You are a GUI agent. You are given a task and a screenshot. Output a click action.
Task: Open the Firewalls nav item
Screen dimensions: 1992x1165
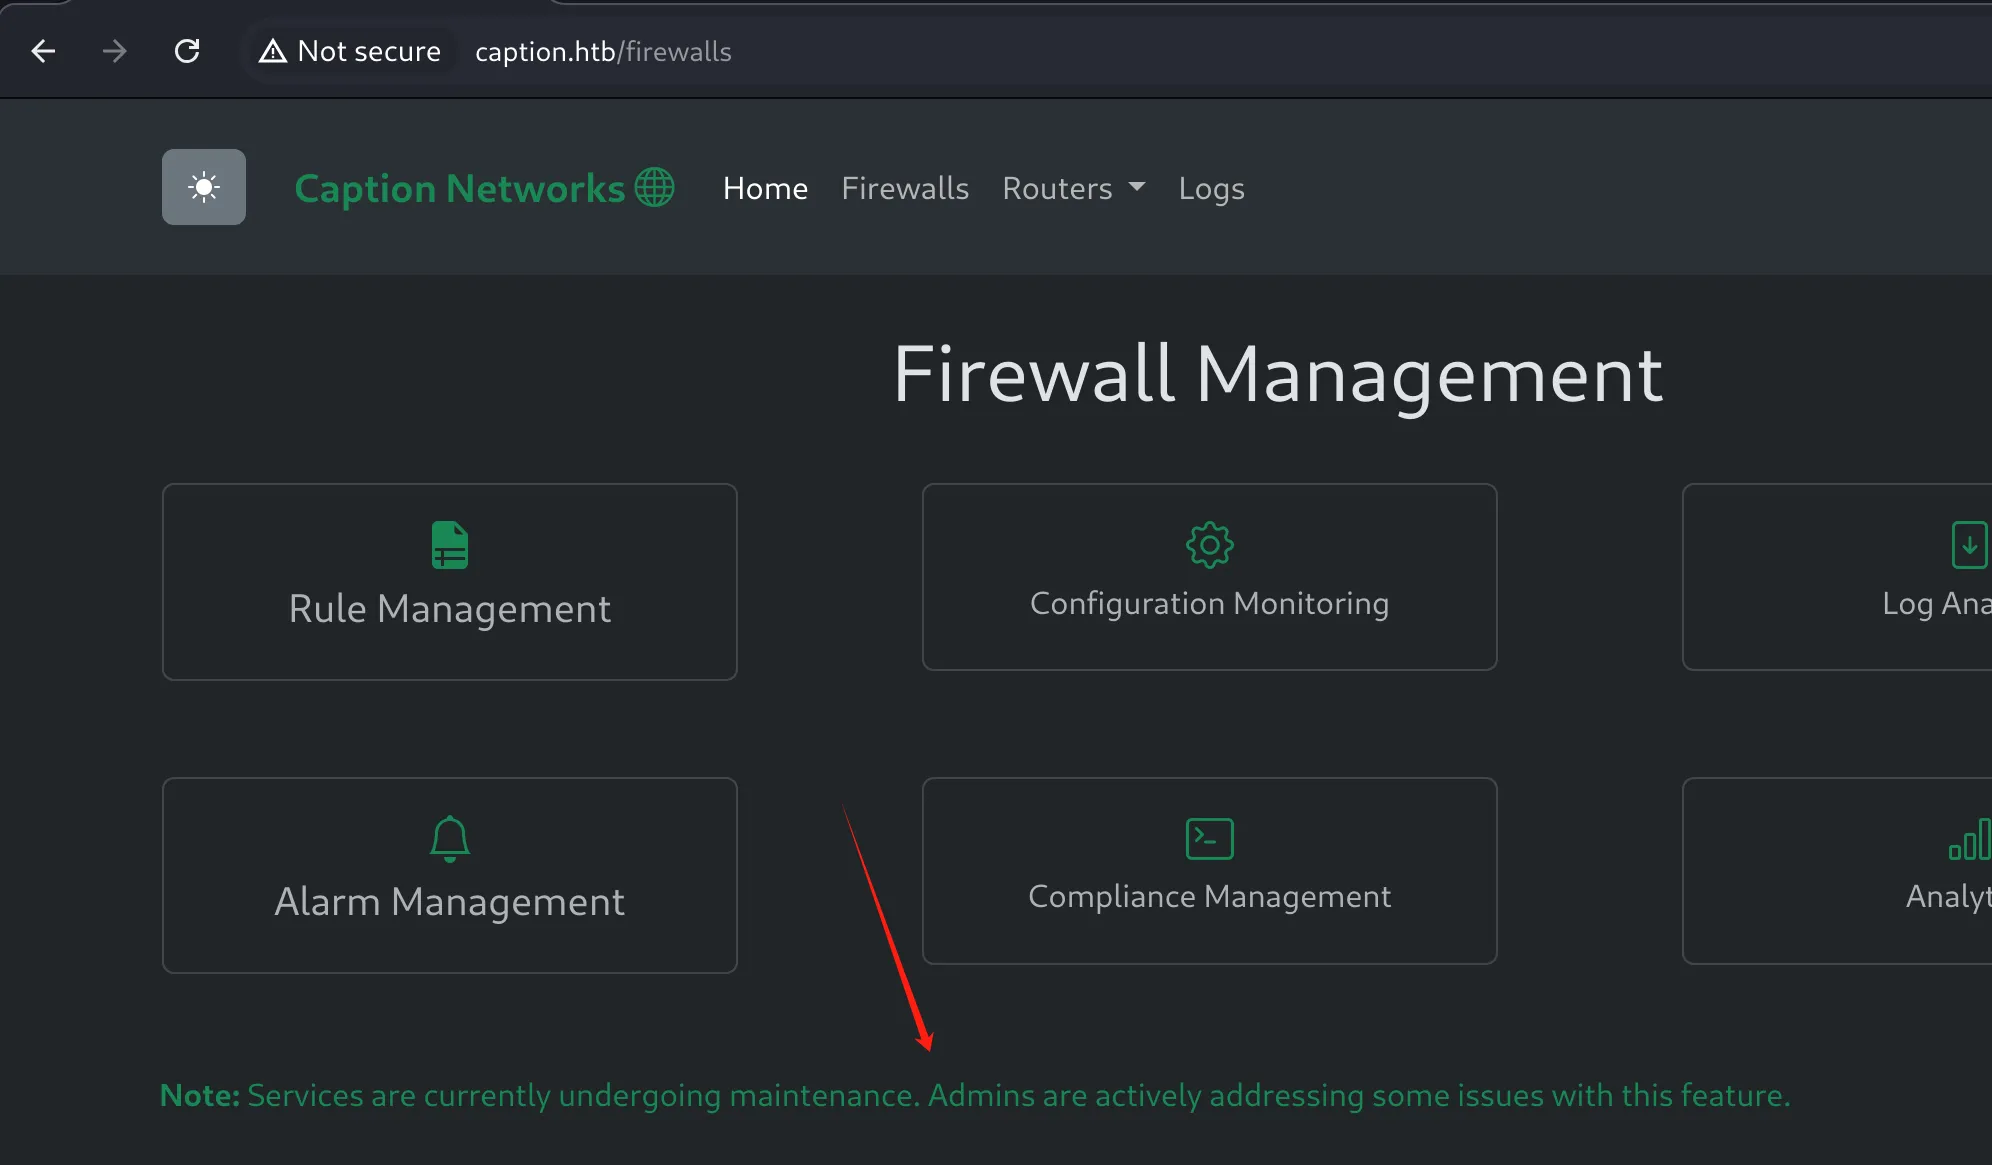point(905,188)
